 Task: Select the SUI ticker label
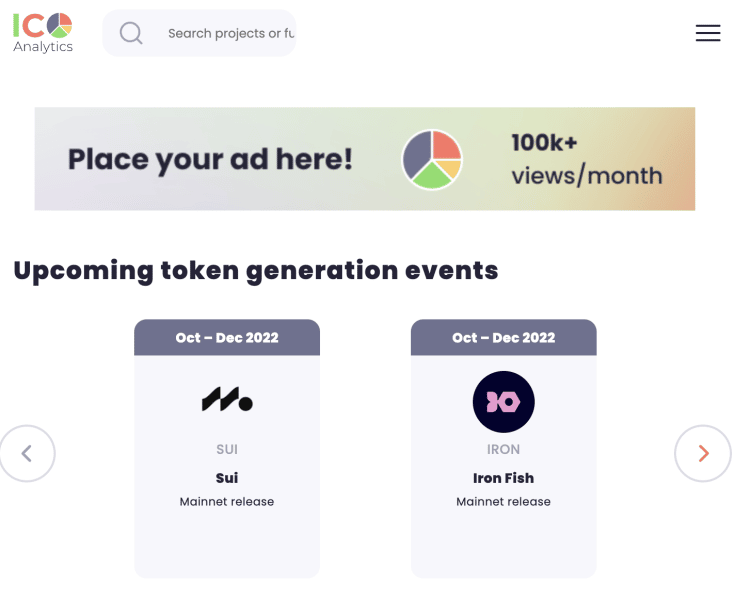[x=227, y=449]
